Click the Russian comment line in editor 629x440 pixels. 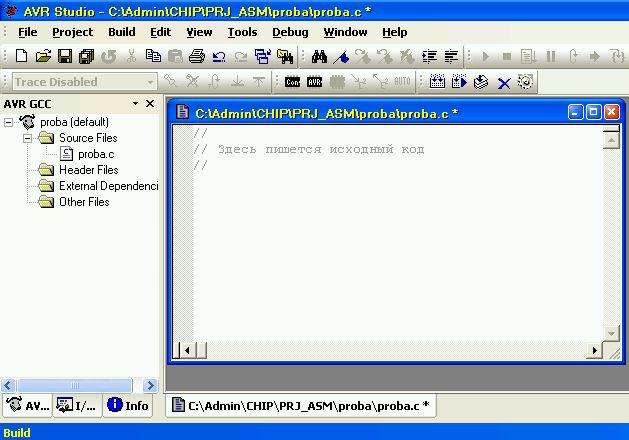tap(309, 149)
